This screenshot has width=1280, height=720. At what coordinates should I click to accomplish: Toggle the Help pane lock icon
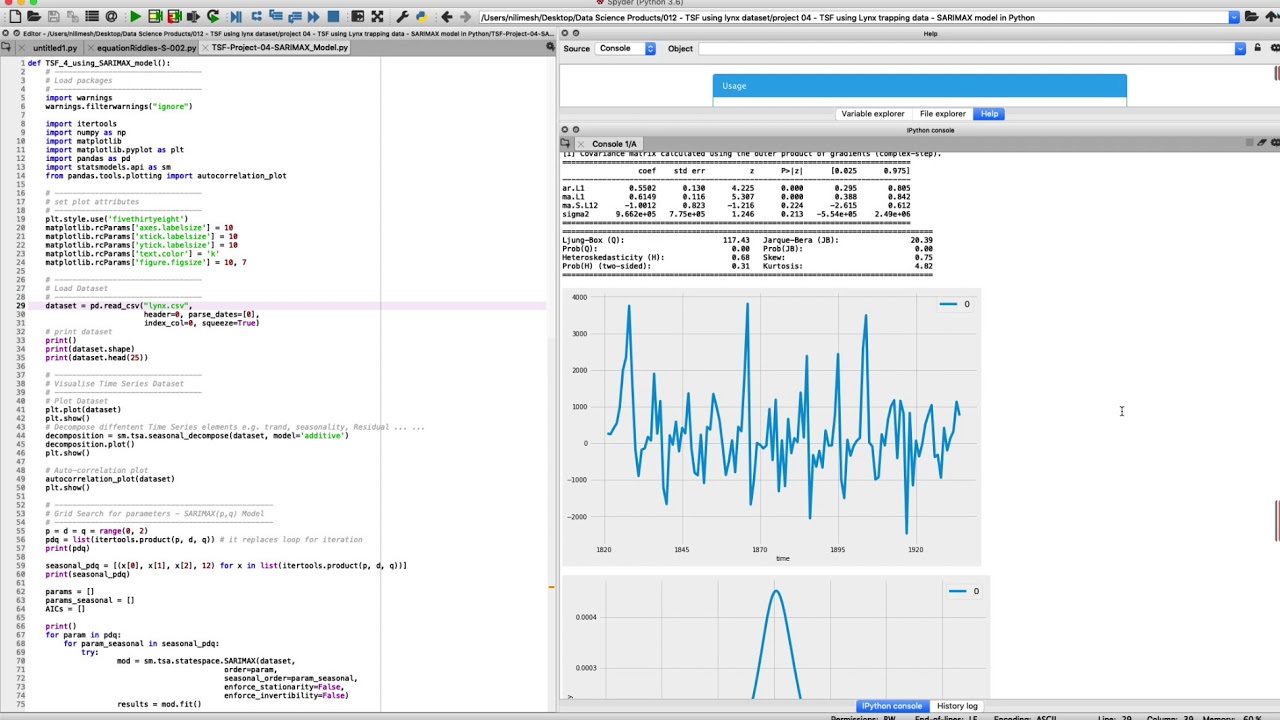1259,48
